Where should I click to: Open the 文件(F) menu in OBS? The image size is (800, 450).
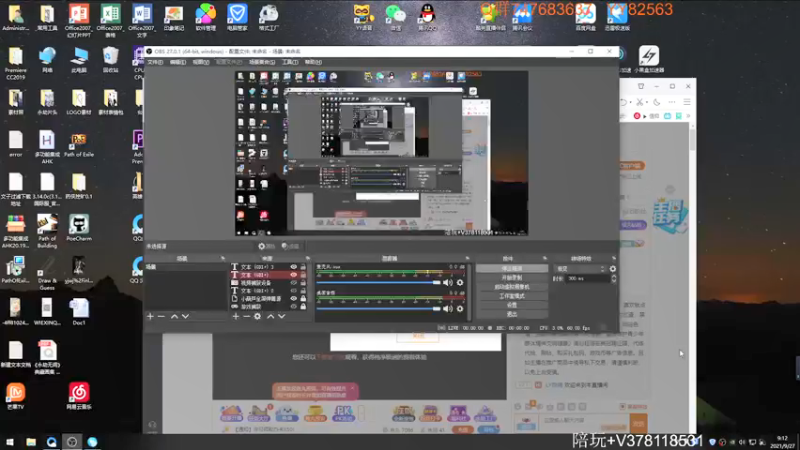(155, 62)
